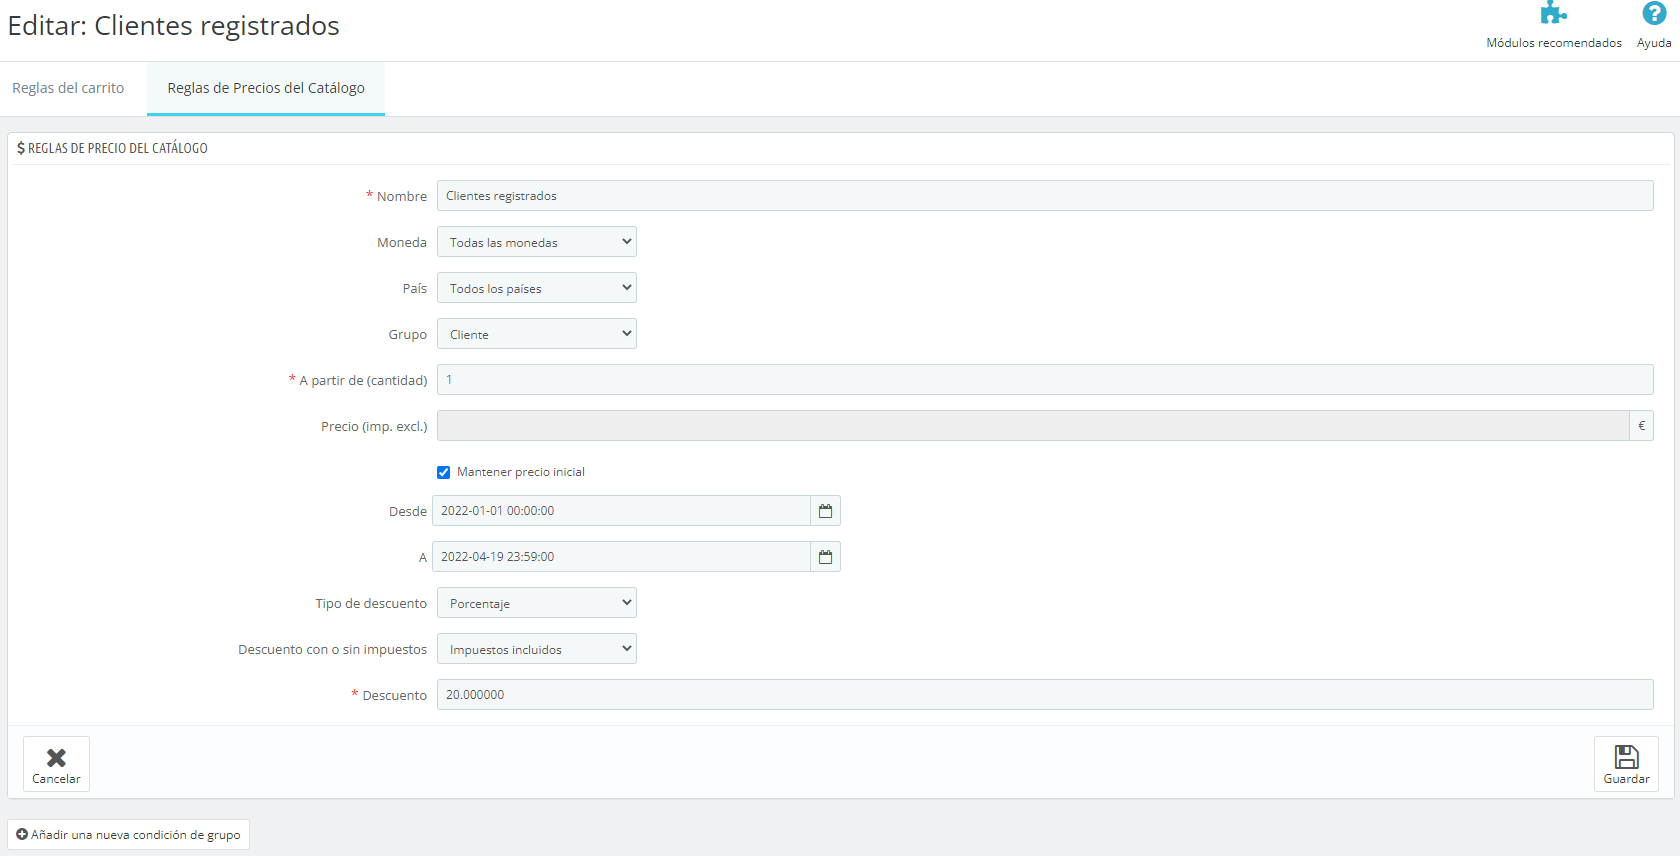1680x856 pixels.
Task: Click the dollar icon in panel heading
Action: click(x=21, y=148)
